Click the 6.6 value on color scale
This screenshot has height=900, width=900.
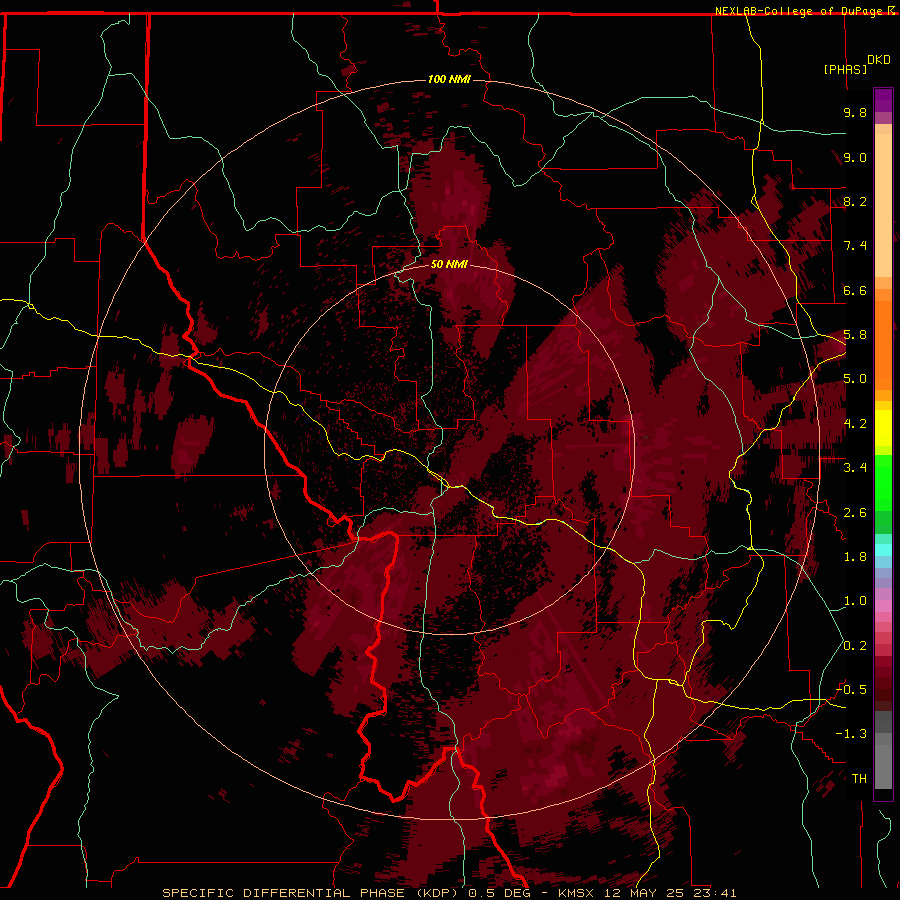pos(855,290)
